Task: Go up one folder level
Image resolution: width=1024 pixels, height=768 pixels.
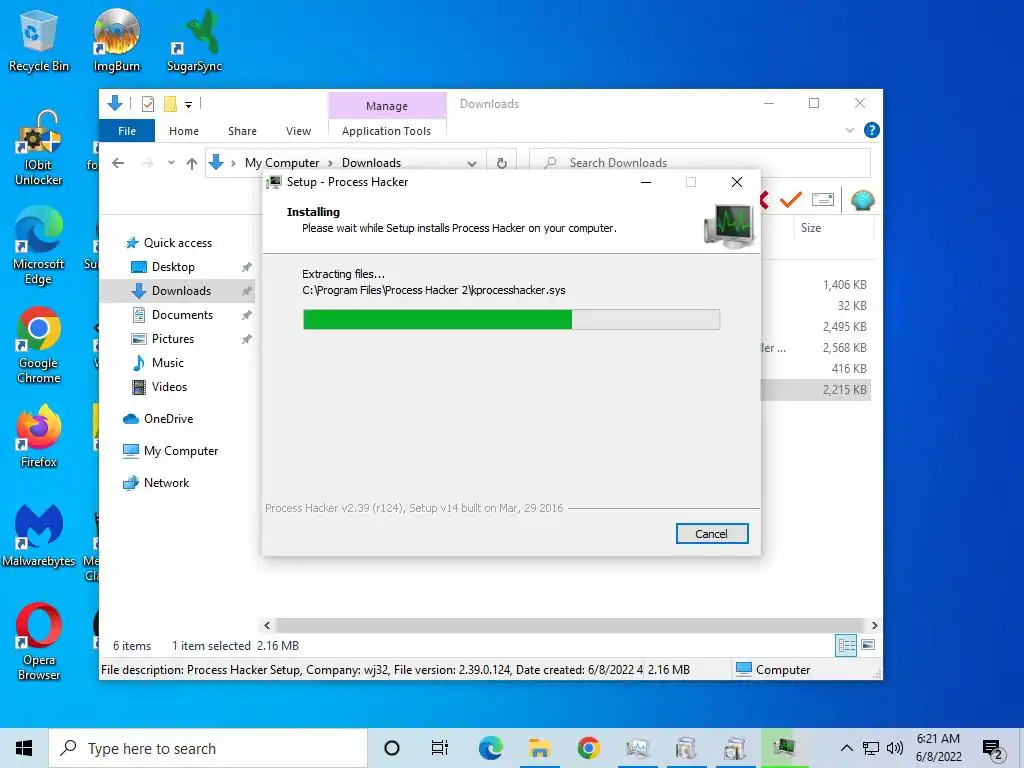Action: [191, 163]
